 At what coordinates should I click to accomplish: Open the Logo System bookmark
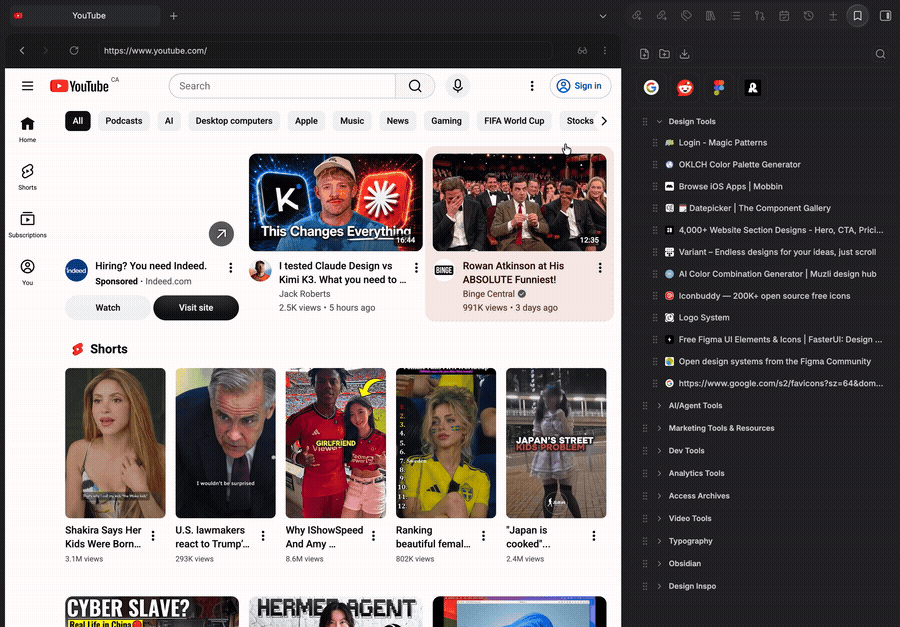[x=704, y=318]
